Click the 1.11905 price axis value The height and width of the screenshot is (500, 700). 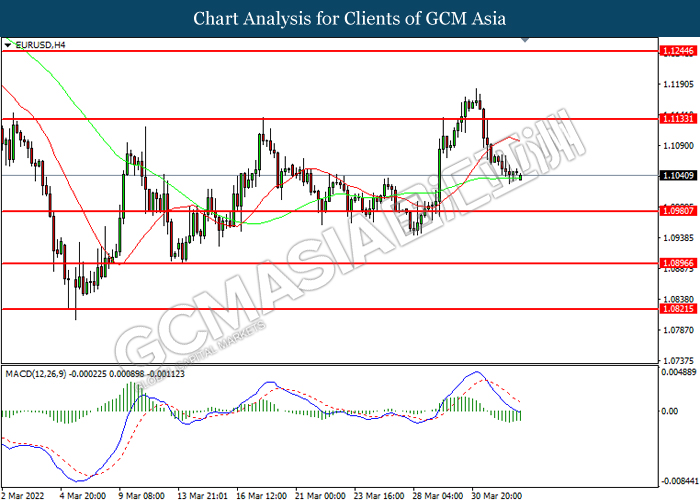679,84
